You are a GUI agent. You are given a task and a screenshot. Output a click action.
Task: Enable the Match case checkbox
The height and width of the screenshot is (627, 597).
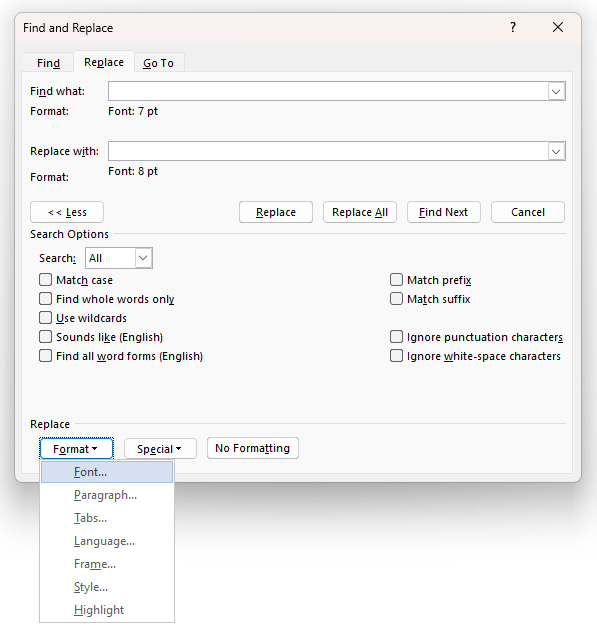[46, 280]
